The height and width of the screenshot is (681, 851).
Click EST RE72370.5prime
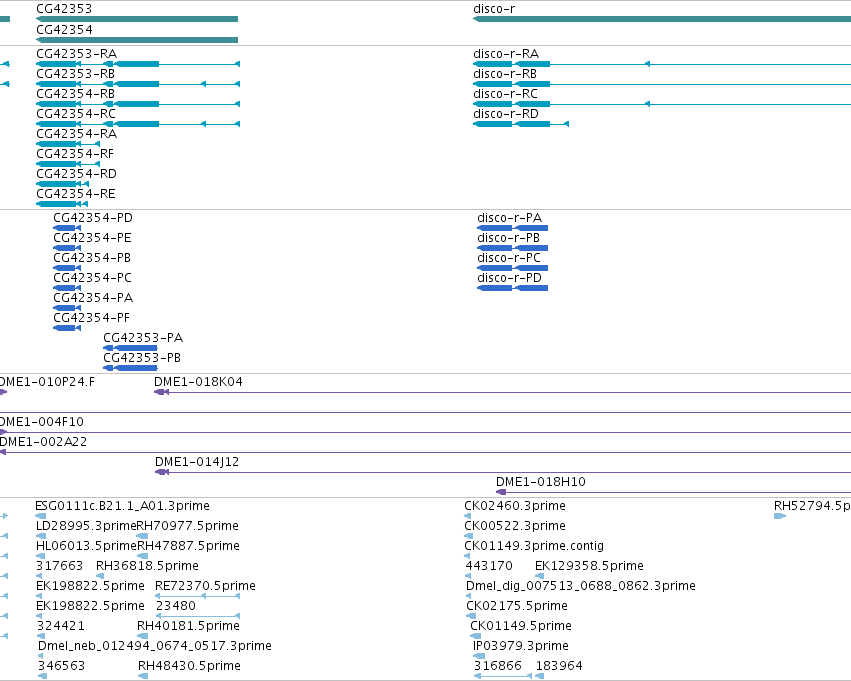(x=206, y=587)
